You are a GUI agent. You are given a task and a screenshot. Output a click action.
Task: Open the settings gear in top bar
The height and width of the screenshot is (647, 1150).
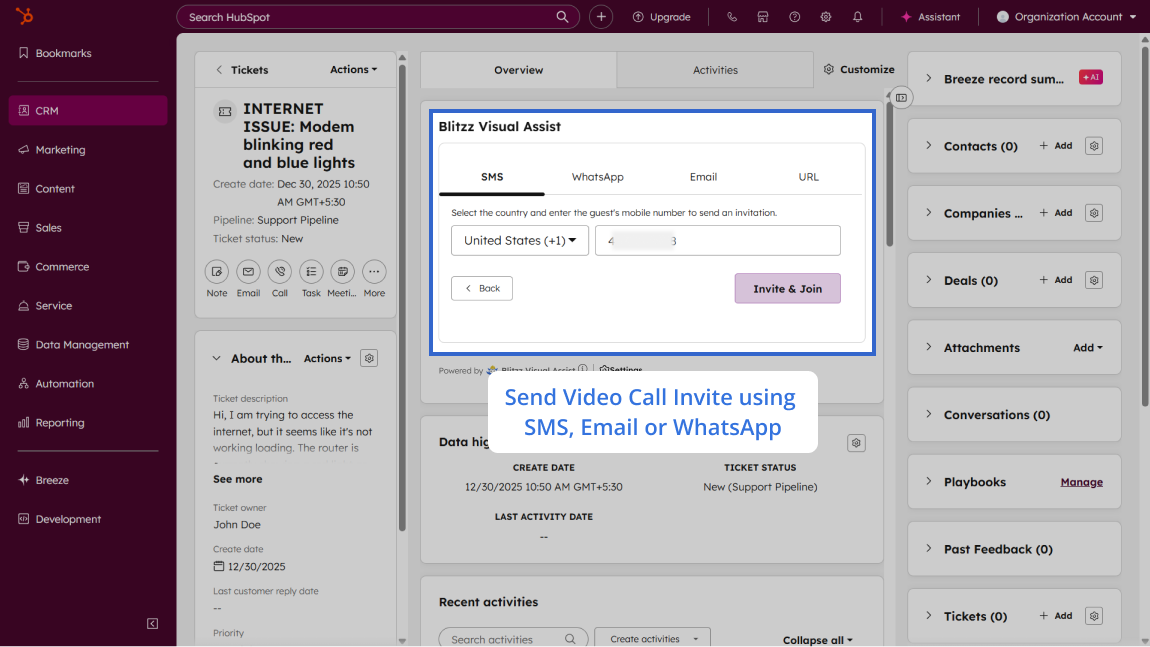tap(826, 17)
